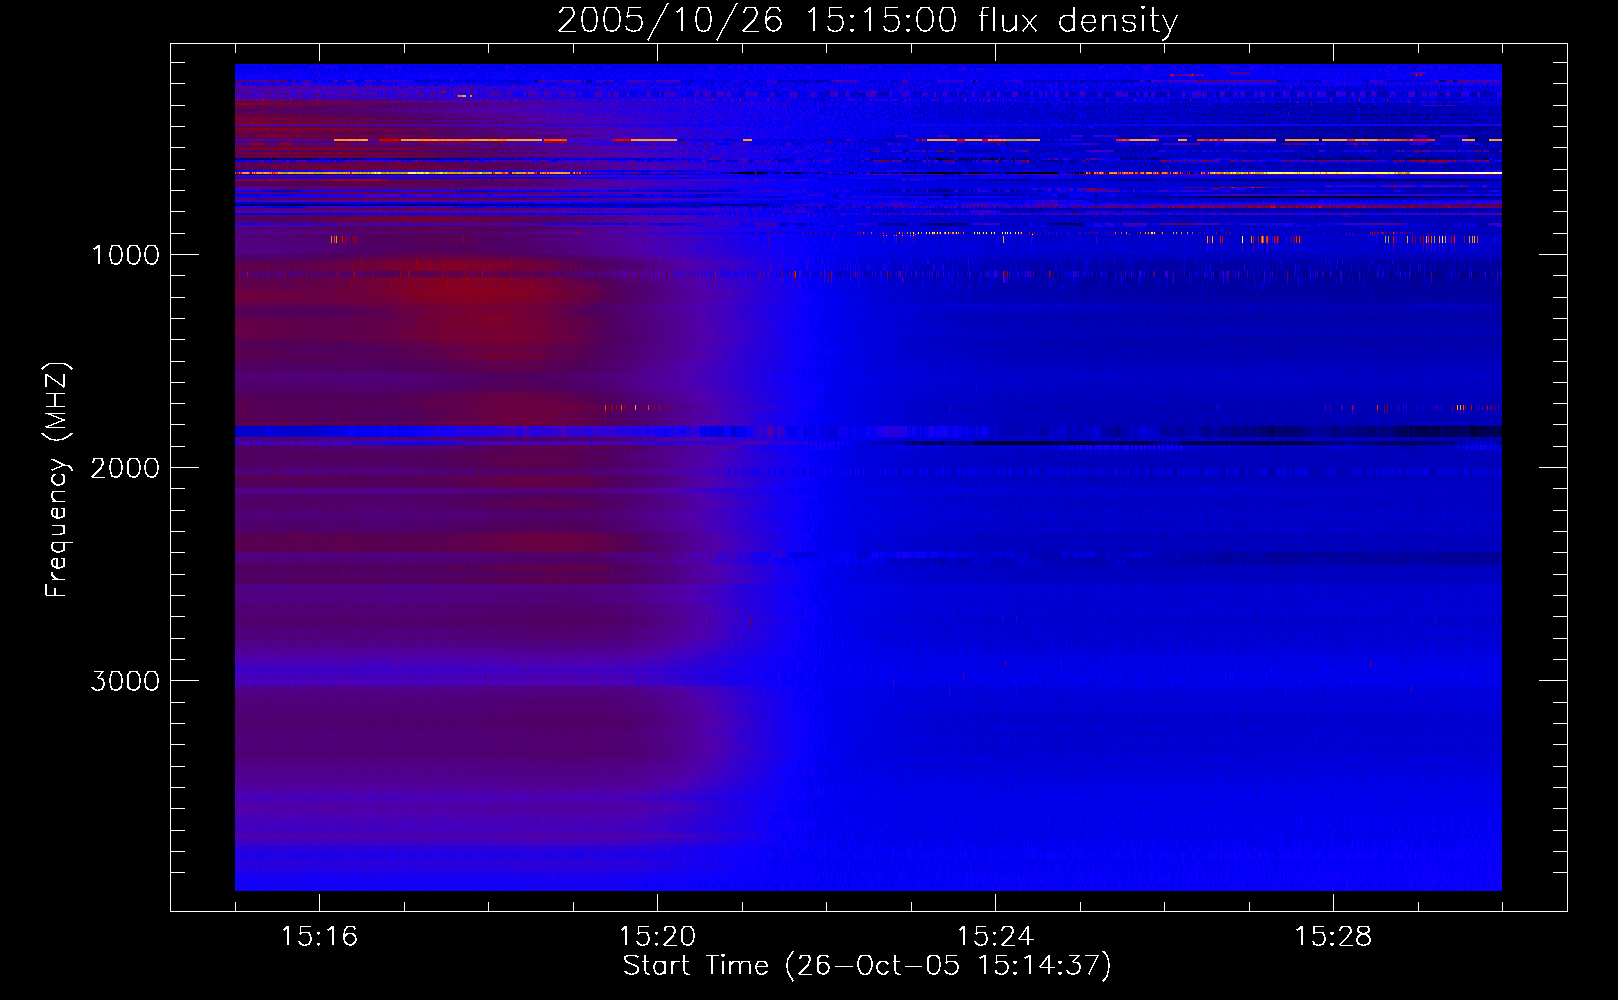Image resolution: width=1618 pixels, height=1000 pixels.
Task: Click the 2000 frequency tick label
Action: [125, 468]
